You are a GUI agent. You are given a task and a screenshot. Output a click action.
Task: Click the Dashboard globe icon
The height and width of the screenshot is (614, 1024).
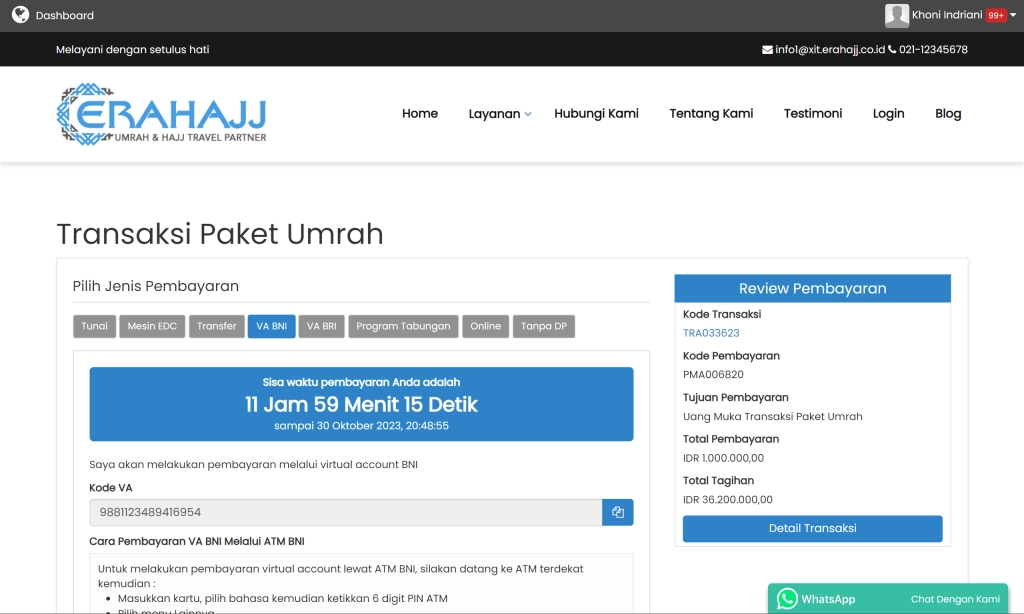tap(21, 14)
